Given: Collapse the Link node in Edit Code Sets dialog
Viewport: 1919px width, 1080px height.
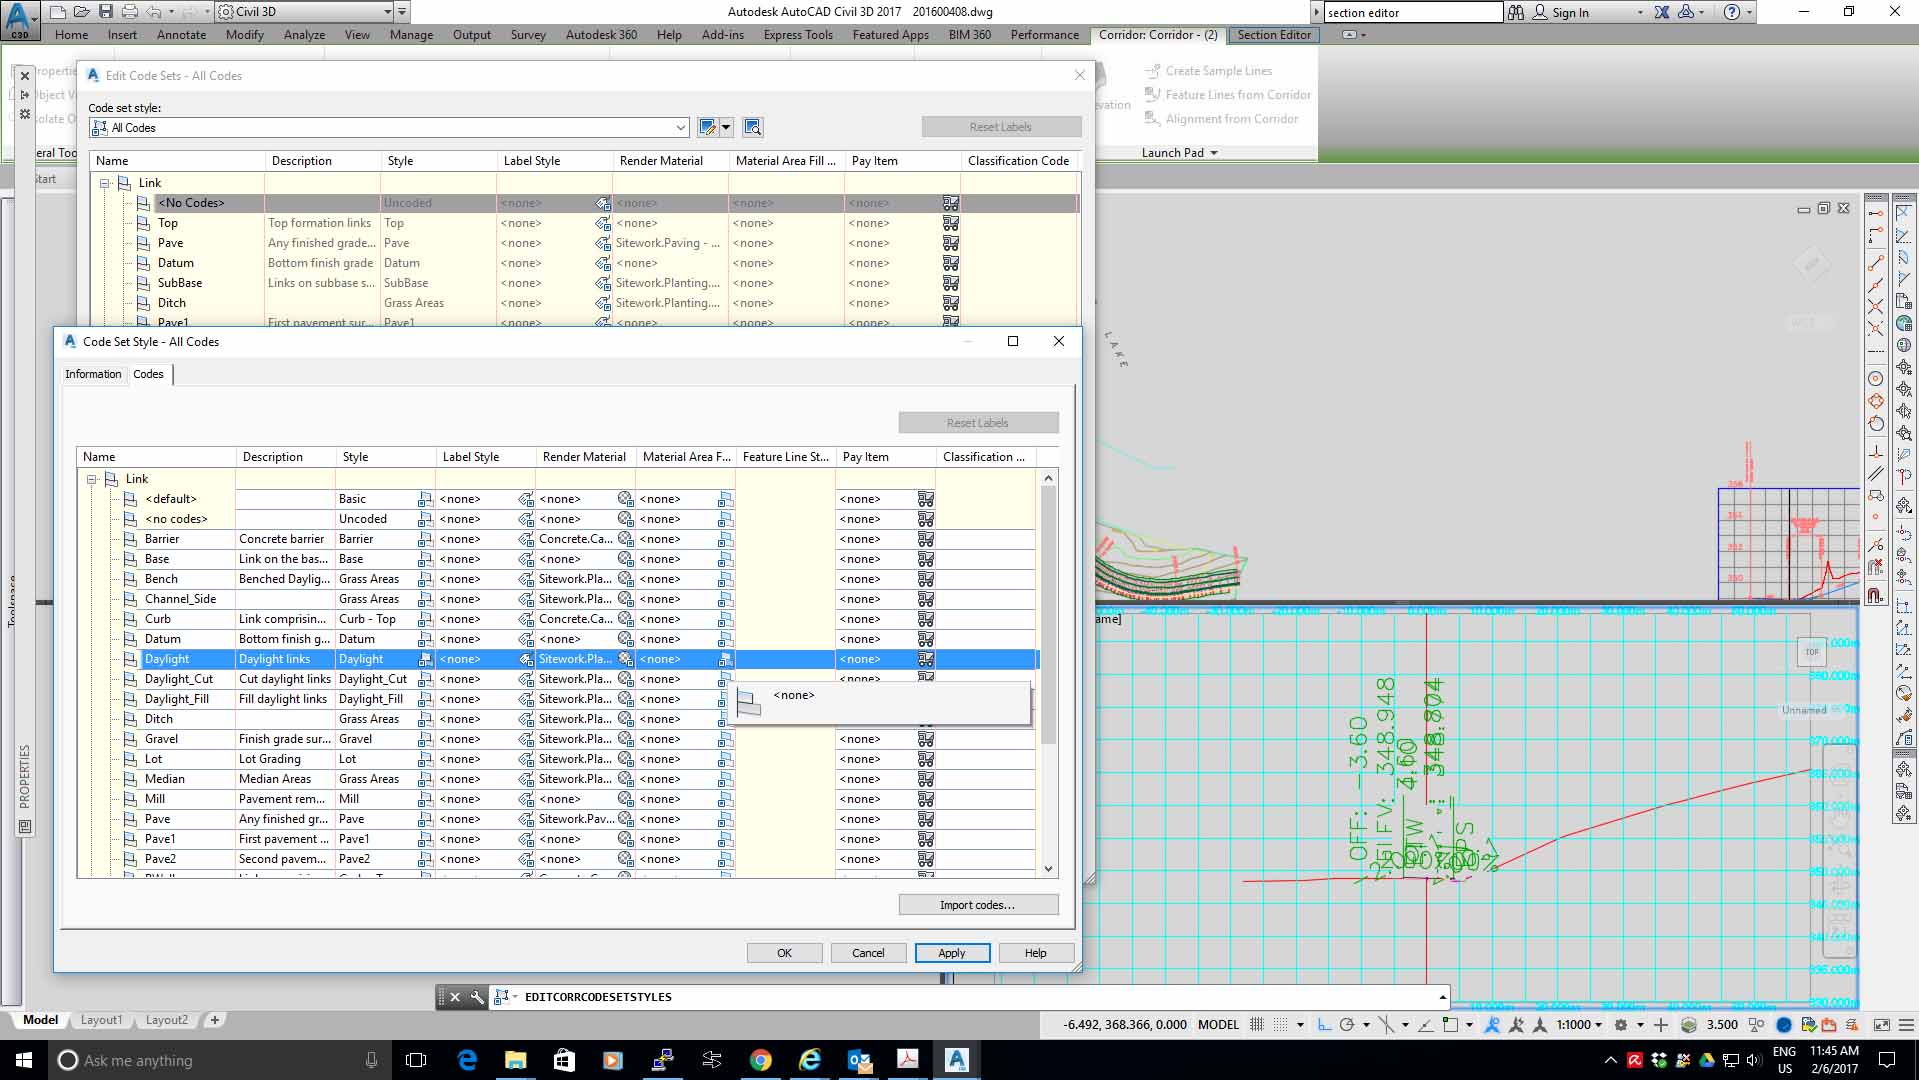Looking at the screenshot, I should click(x=105, y=183).
